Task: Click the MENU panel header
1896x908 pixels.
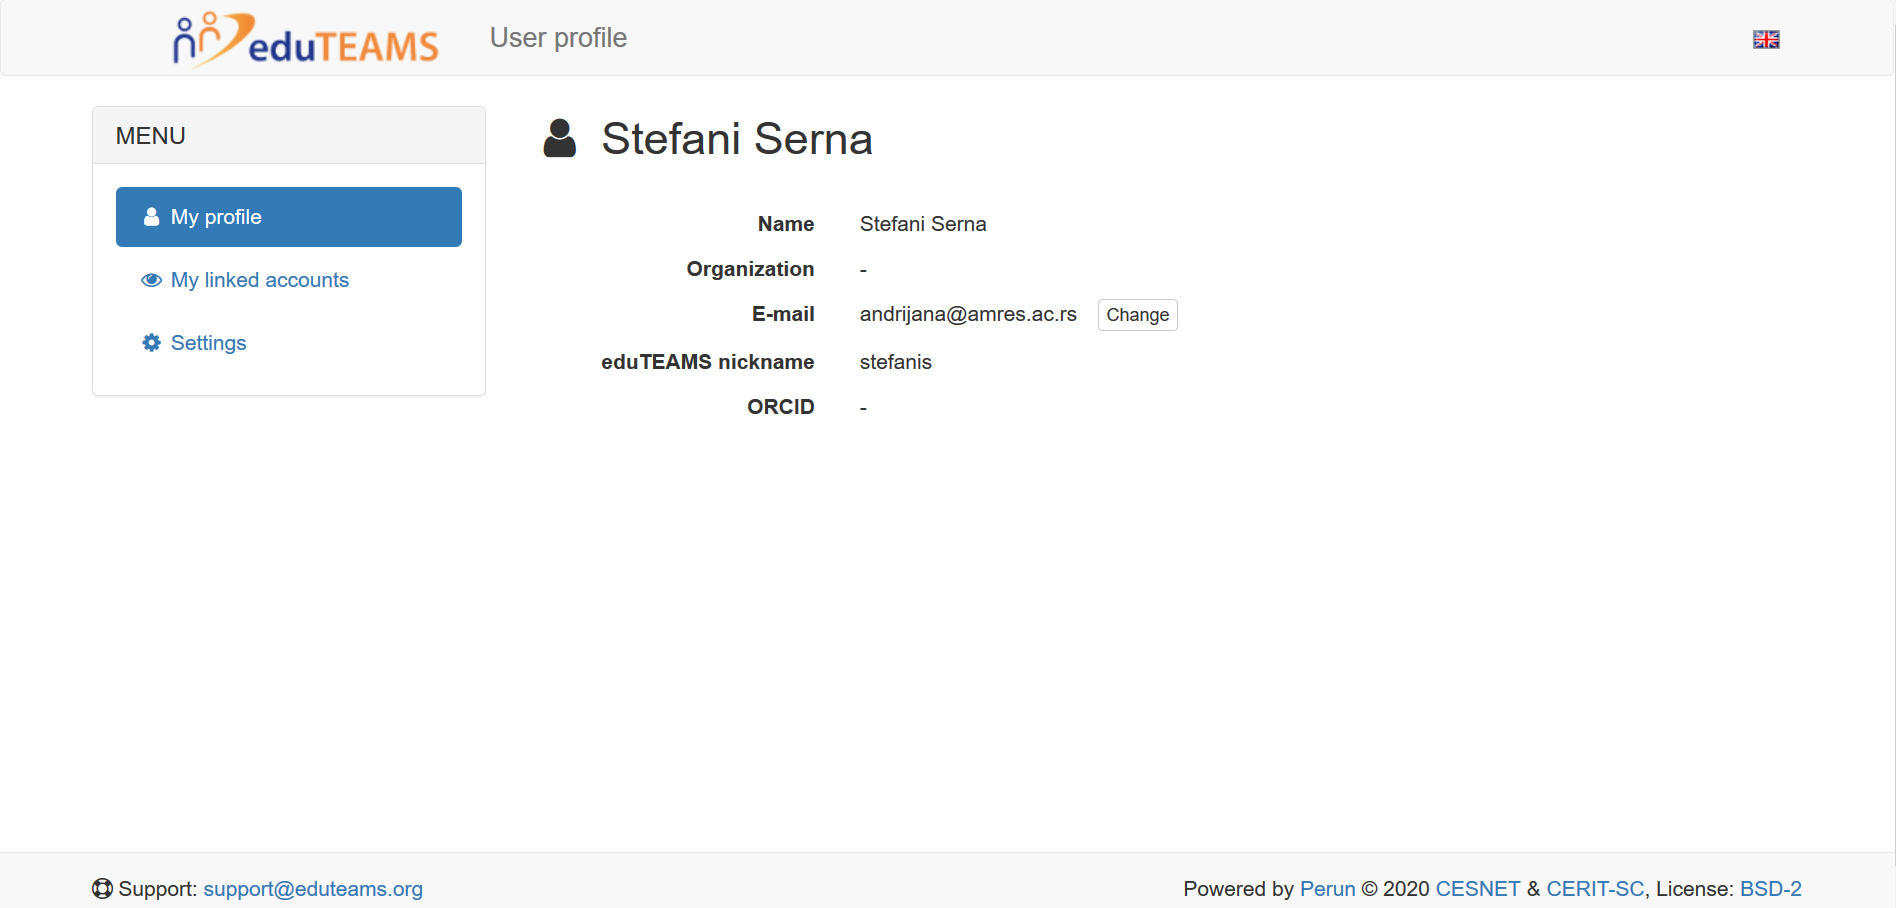Action: click(x=289, y=135)
